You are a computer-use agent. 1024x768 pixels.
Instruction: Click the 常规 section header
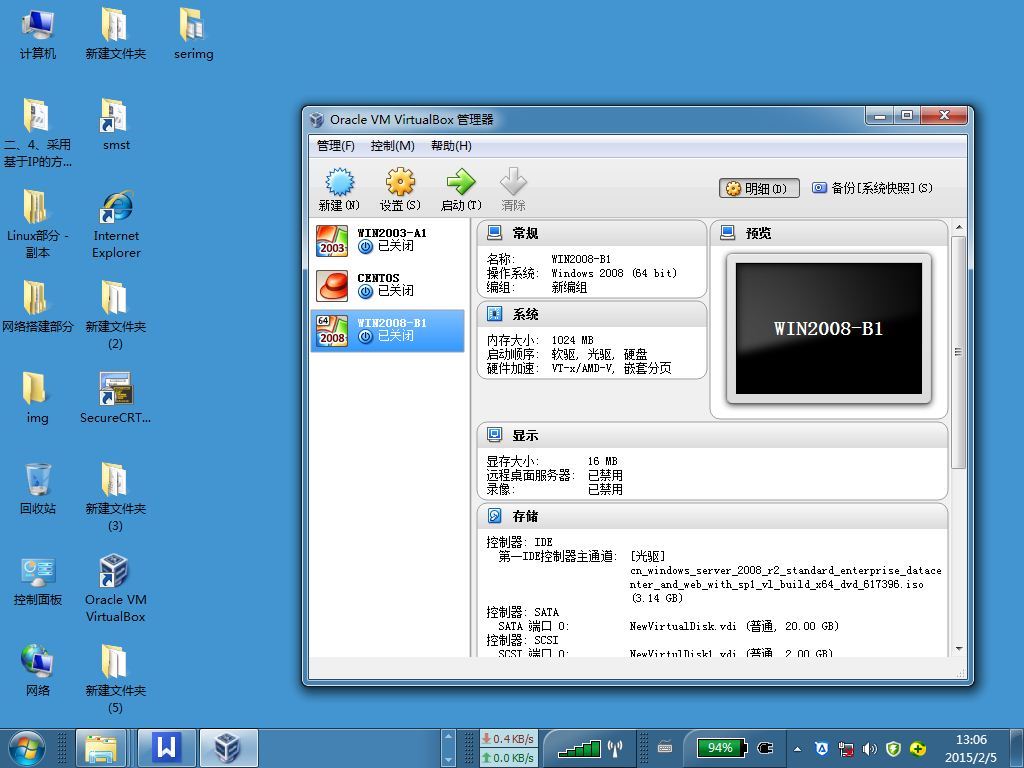[x=592, y=233]
